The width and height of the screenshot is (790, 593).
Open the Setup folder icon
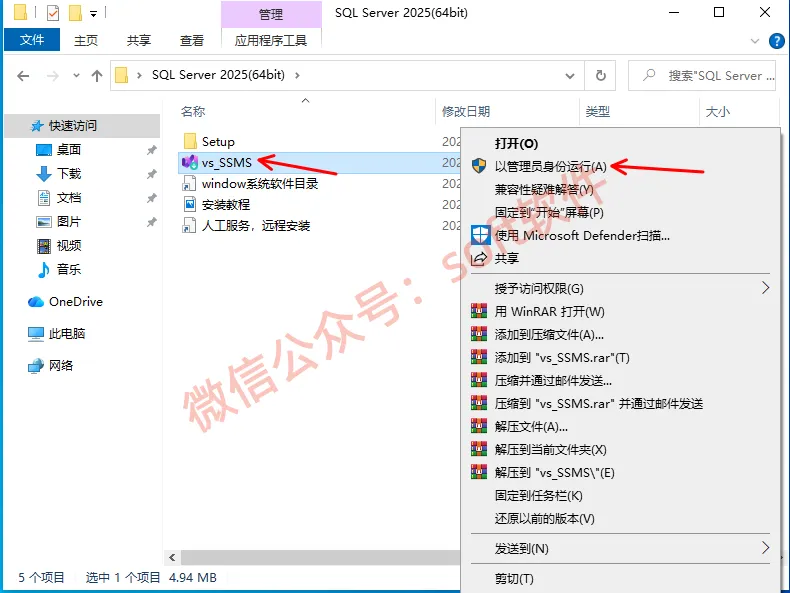pos(190,142)
